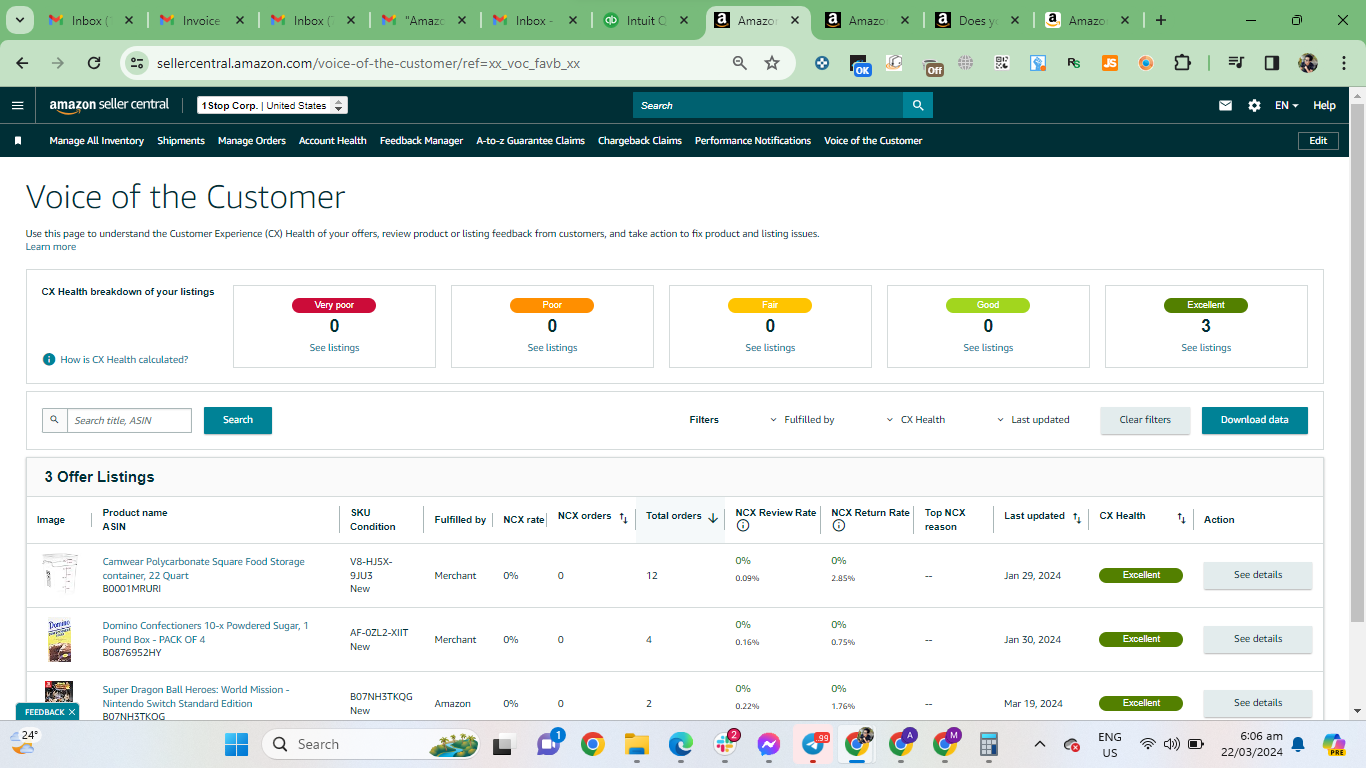Click the Clear filters button
Image resolution: width=1366 pixels, height=768 pixels.
pyautogui.click(x=1145, y=420)
